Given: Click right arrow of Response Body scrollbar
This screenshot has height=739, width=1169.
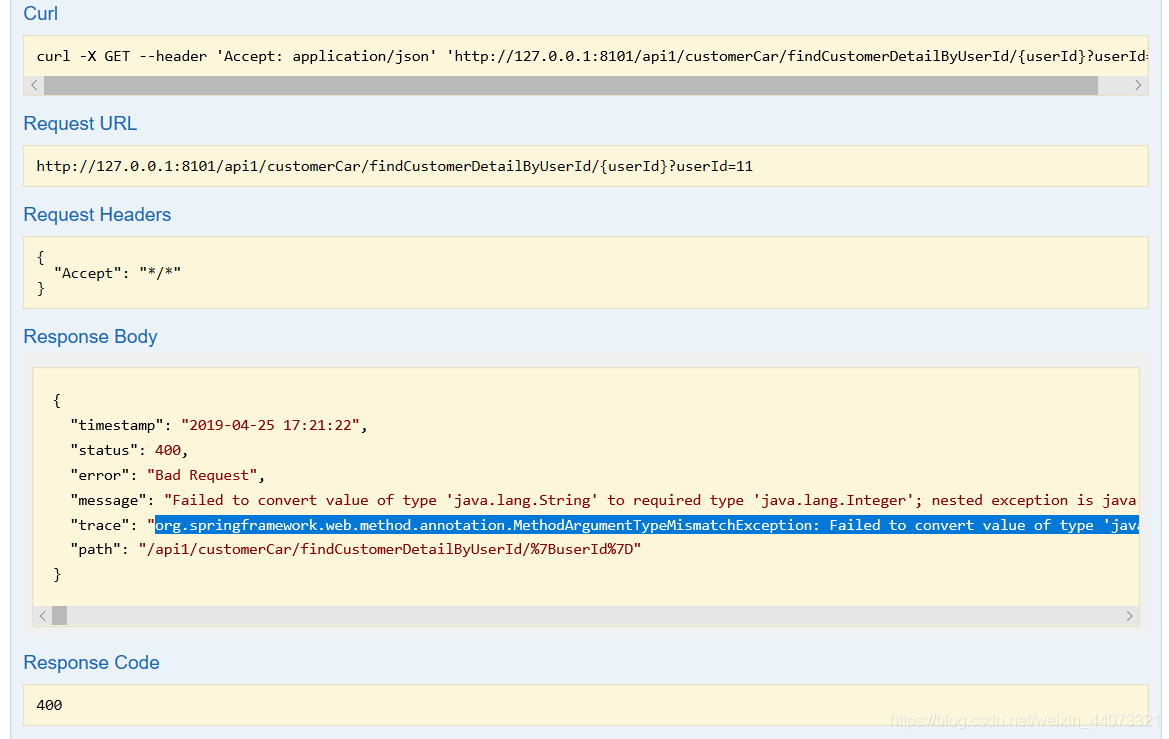Looking at the screenshot, I should pyautogui.click(x=1129, y=616).
